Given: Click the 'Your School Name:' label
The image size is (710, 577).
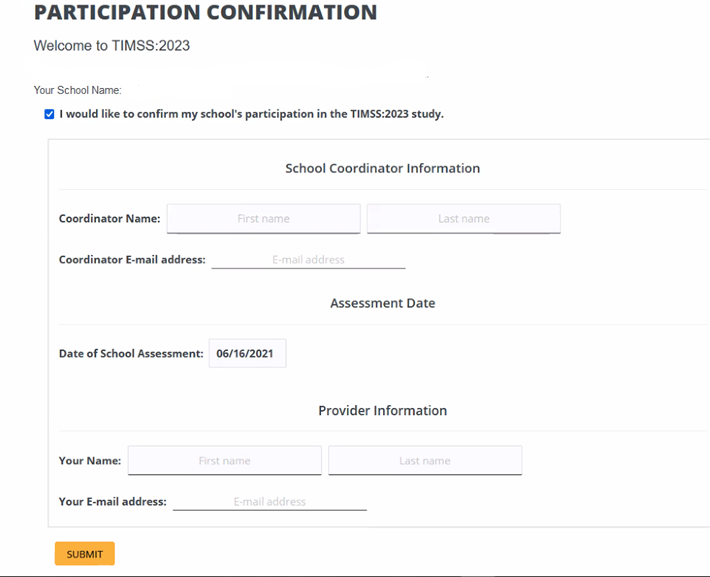Looking at the screenshot, I should click(x=77, y=90).
